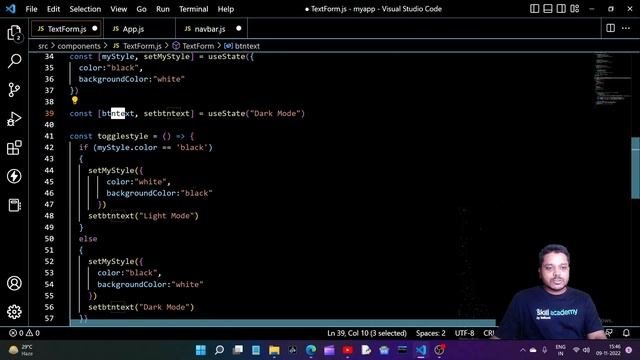Open the Accounts menu icon
The width and height of the screenshot is (640, 360).
point(14,283)
